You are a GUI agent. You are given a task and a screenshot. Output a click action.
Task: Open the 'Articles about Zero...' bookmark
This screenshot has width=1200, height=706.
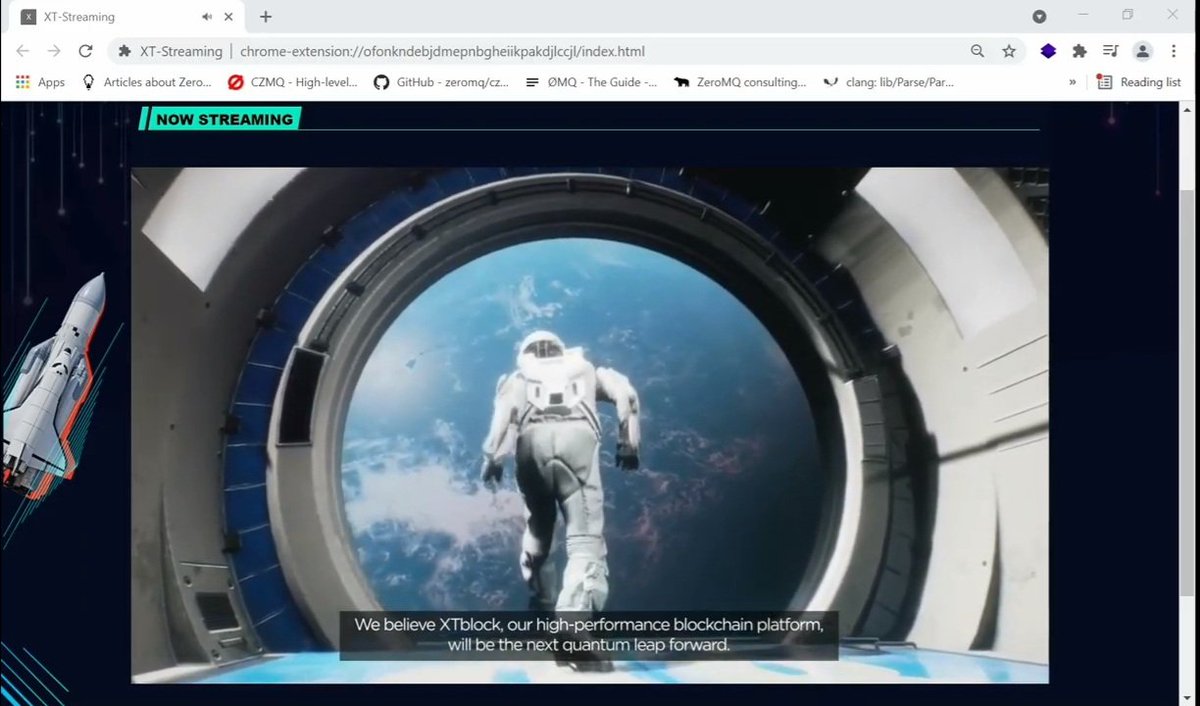click(x=146, y=82)
